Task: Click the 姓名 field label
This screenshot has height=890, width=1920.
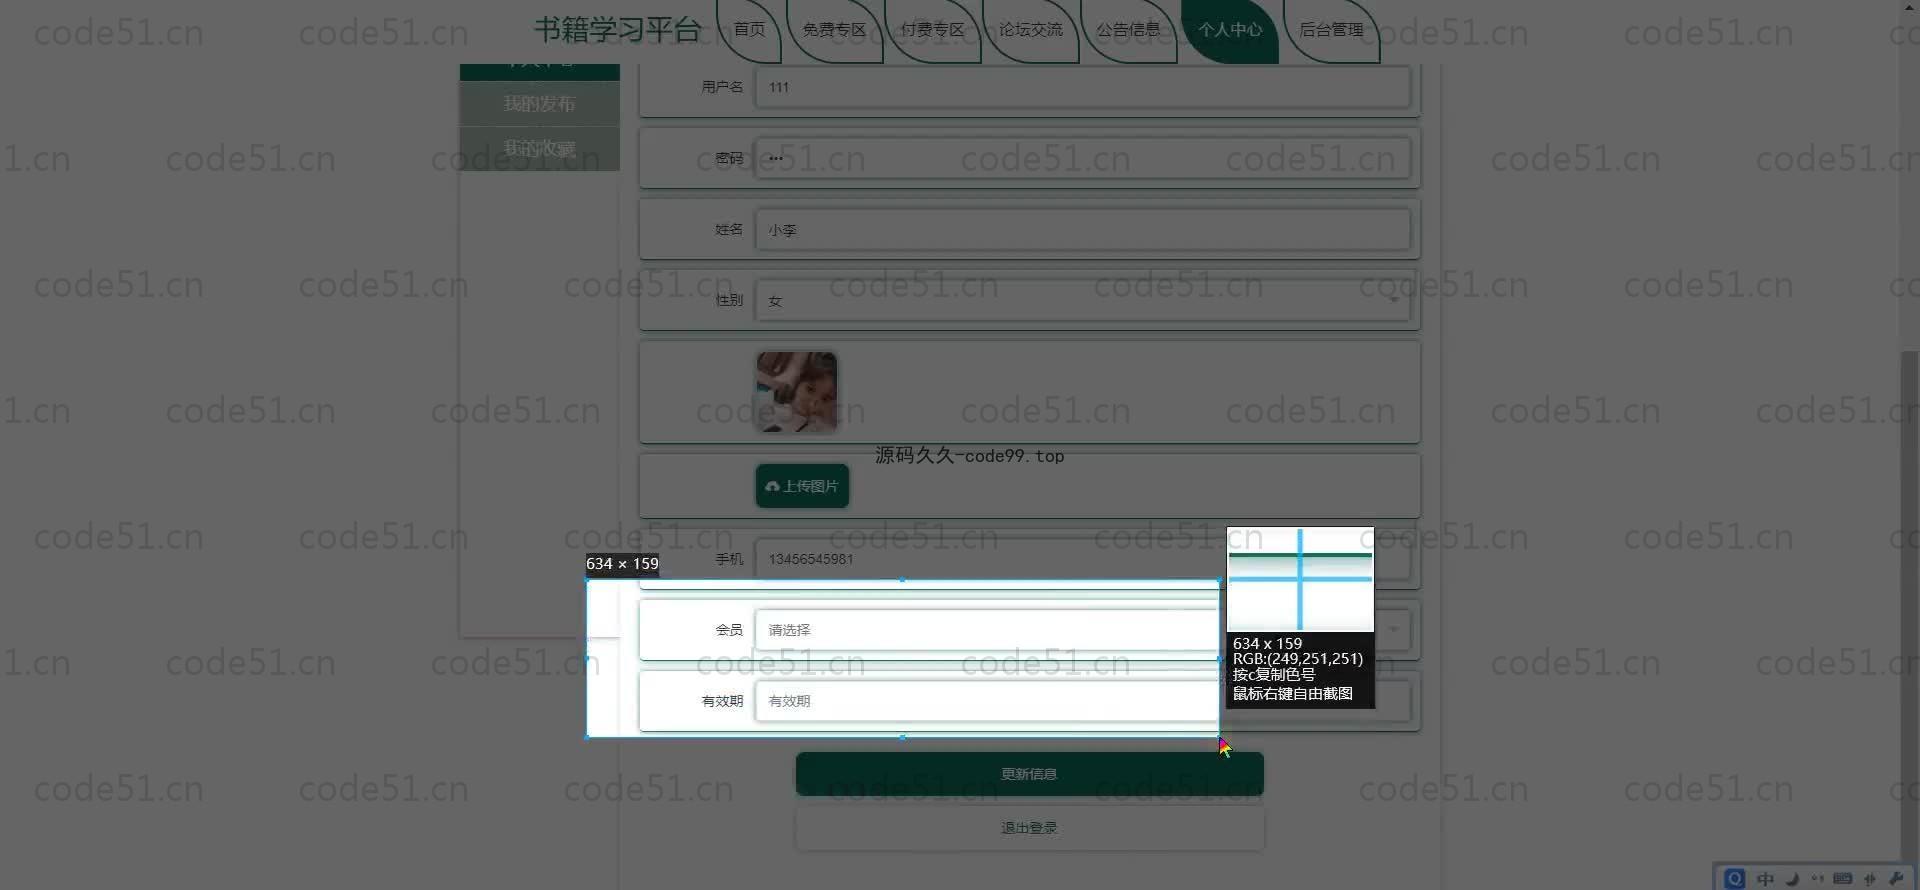Action: [729, 229]
